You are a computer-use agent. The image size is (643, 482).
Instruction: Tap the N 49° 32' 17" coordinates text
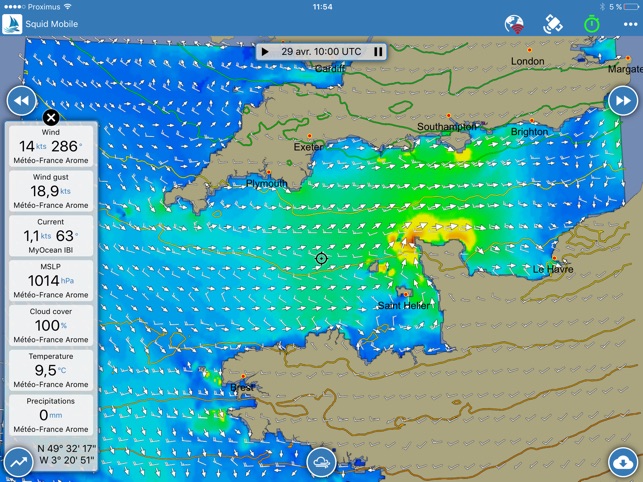tap(66, 448)
